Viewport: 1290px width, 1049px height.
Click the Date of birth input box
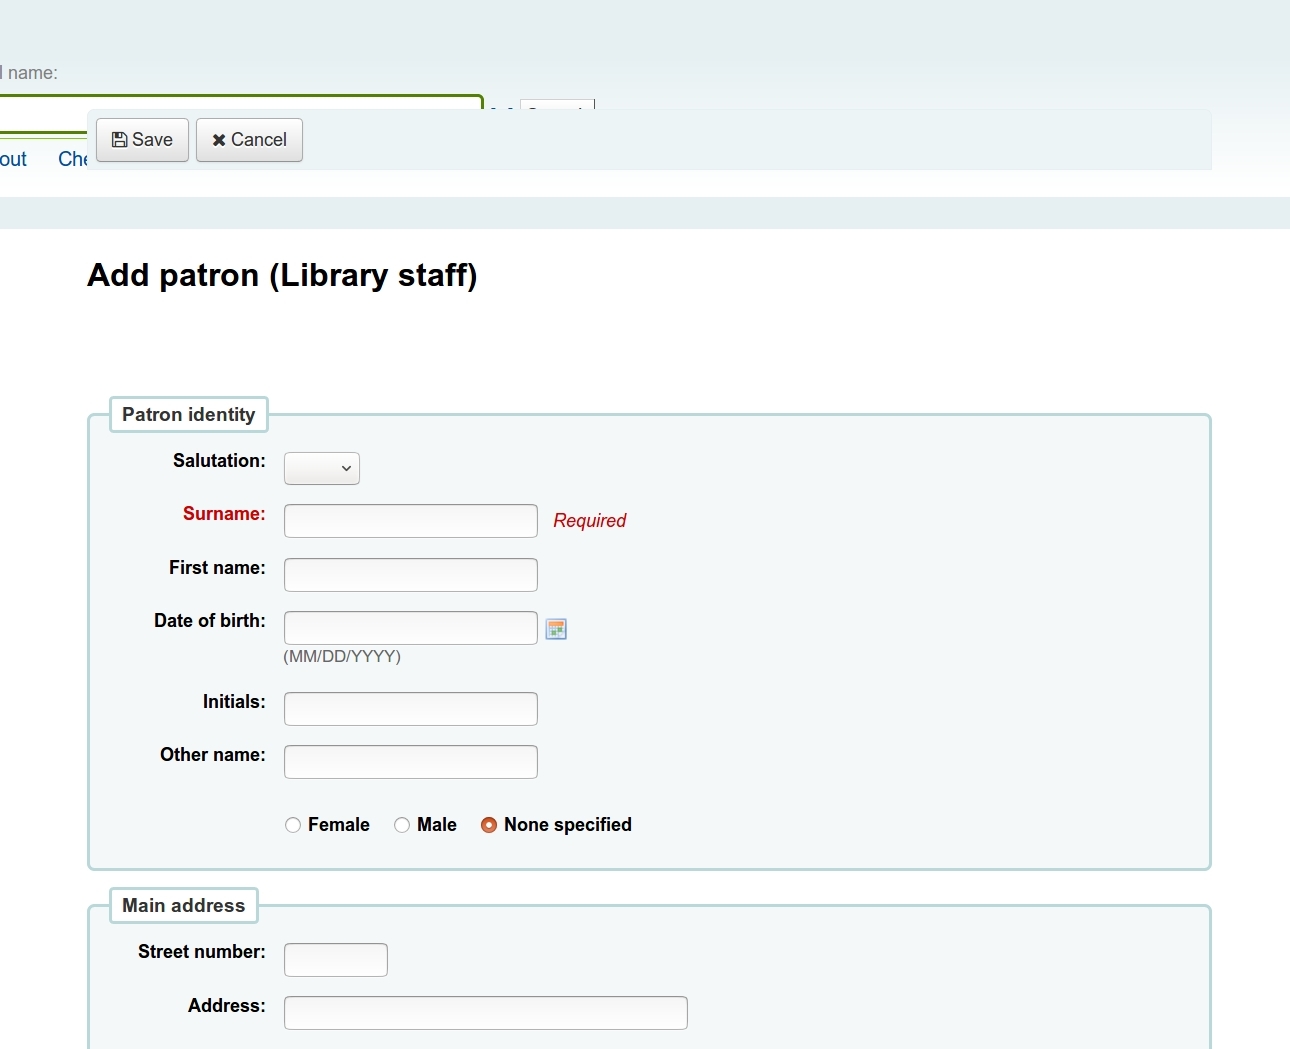(410, 628)
